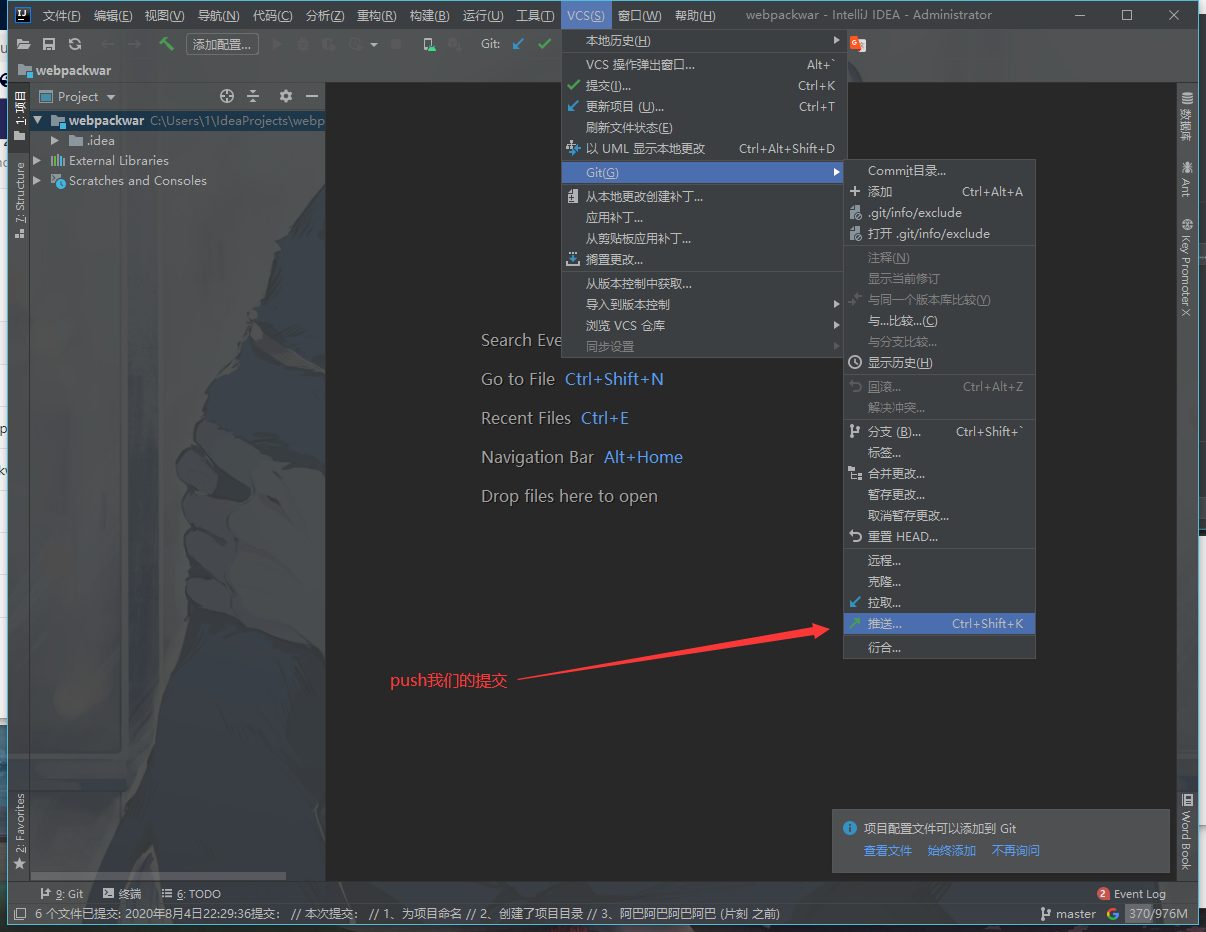The height and width of the screenshot is (932, 1206).
Task: Toggle the 2: Favorites tool window
Action: pos(20,830)
